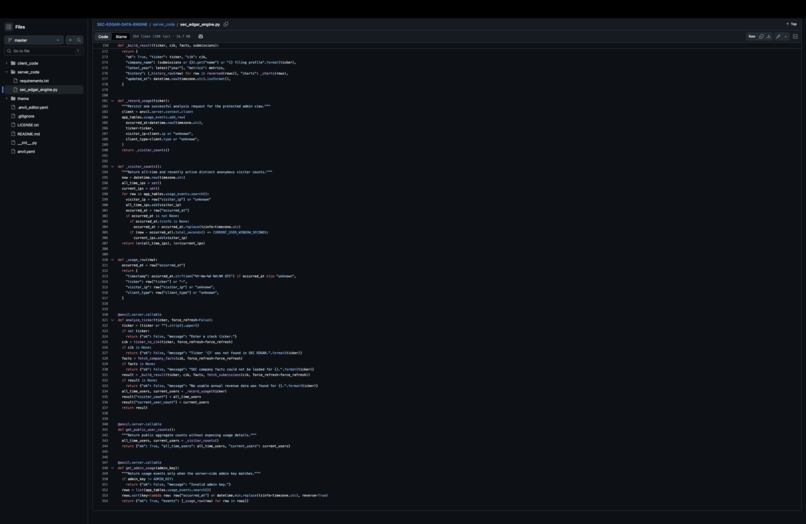Viewport: 806px width, 524px height.
Task: Click the 'def analyze_ticker' code line
Action: pos(165,320)
